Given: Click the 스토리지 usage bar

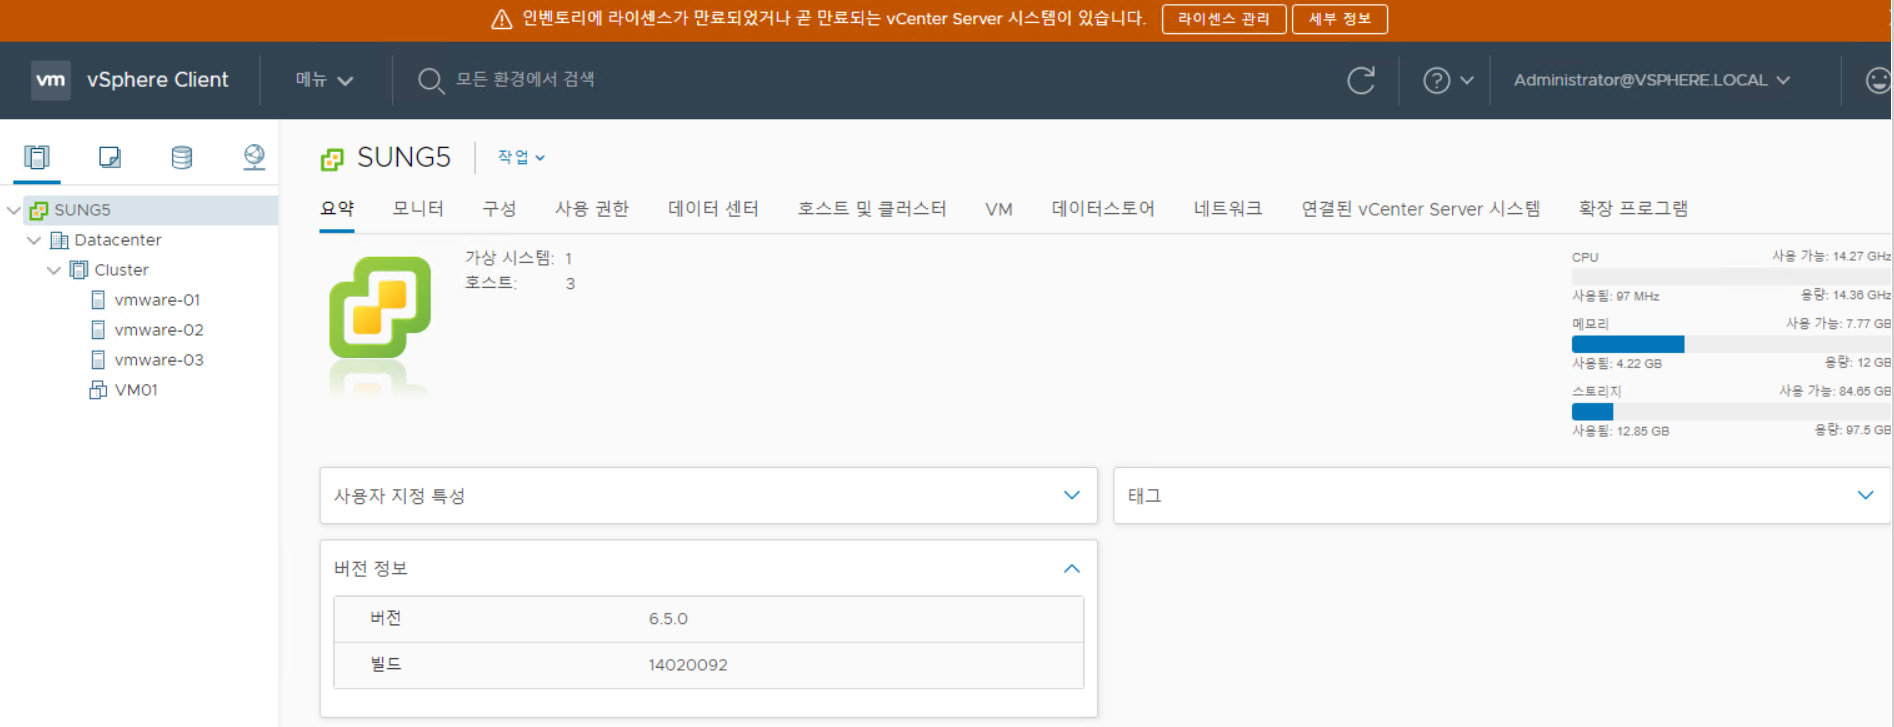Looking at the screenshot, I should point(1731,411).
